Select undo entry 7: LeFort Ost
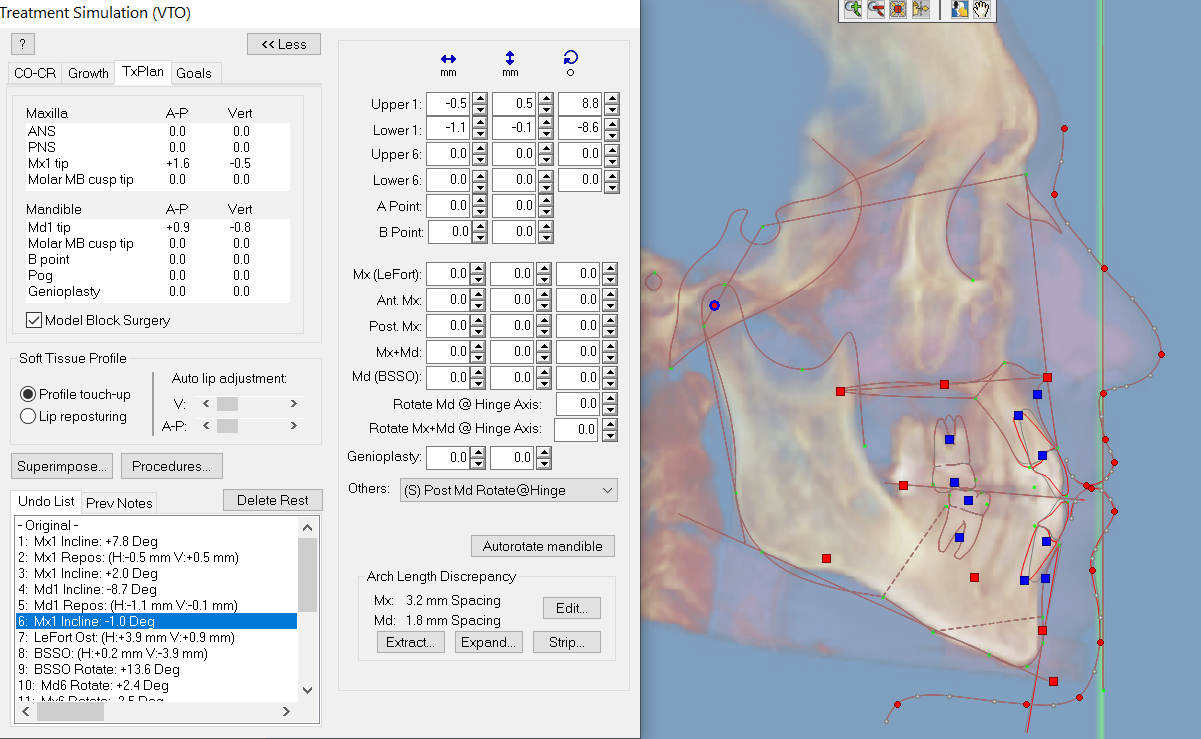 [157, 637]
